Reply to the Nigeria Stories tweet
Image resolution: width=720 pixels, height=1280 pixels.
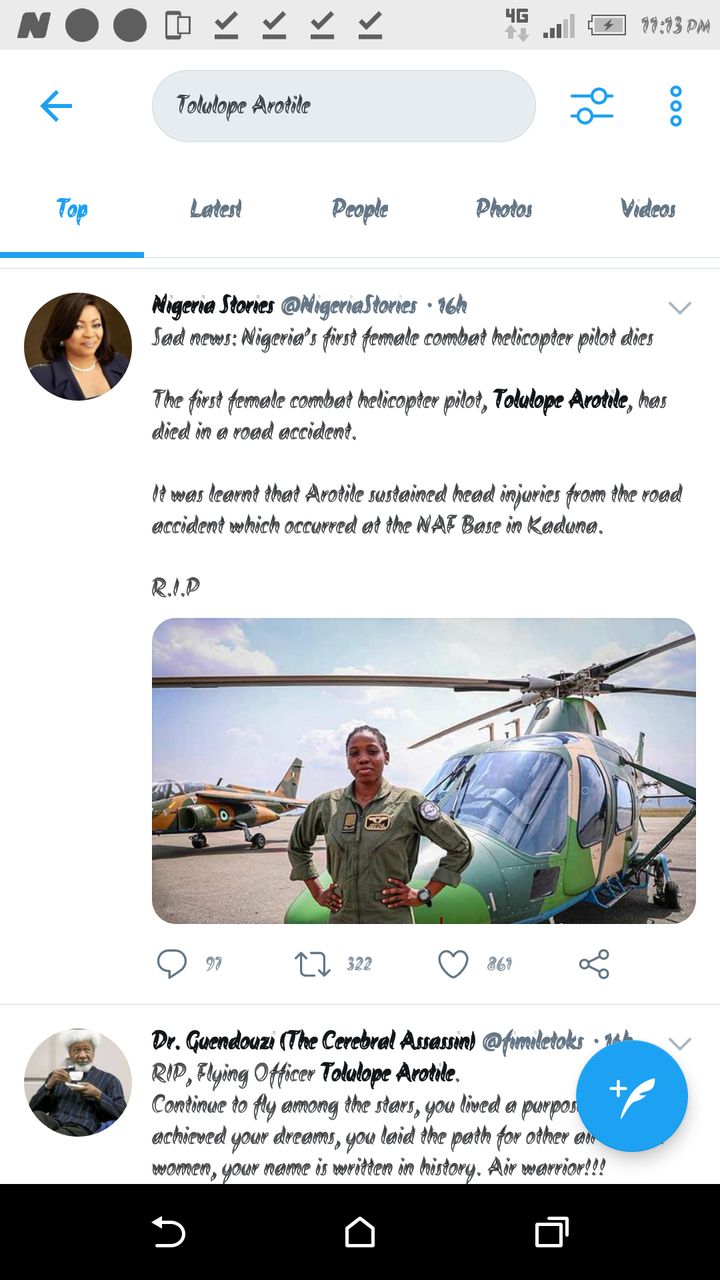tap(172, 964)
